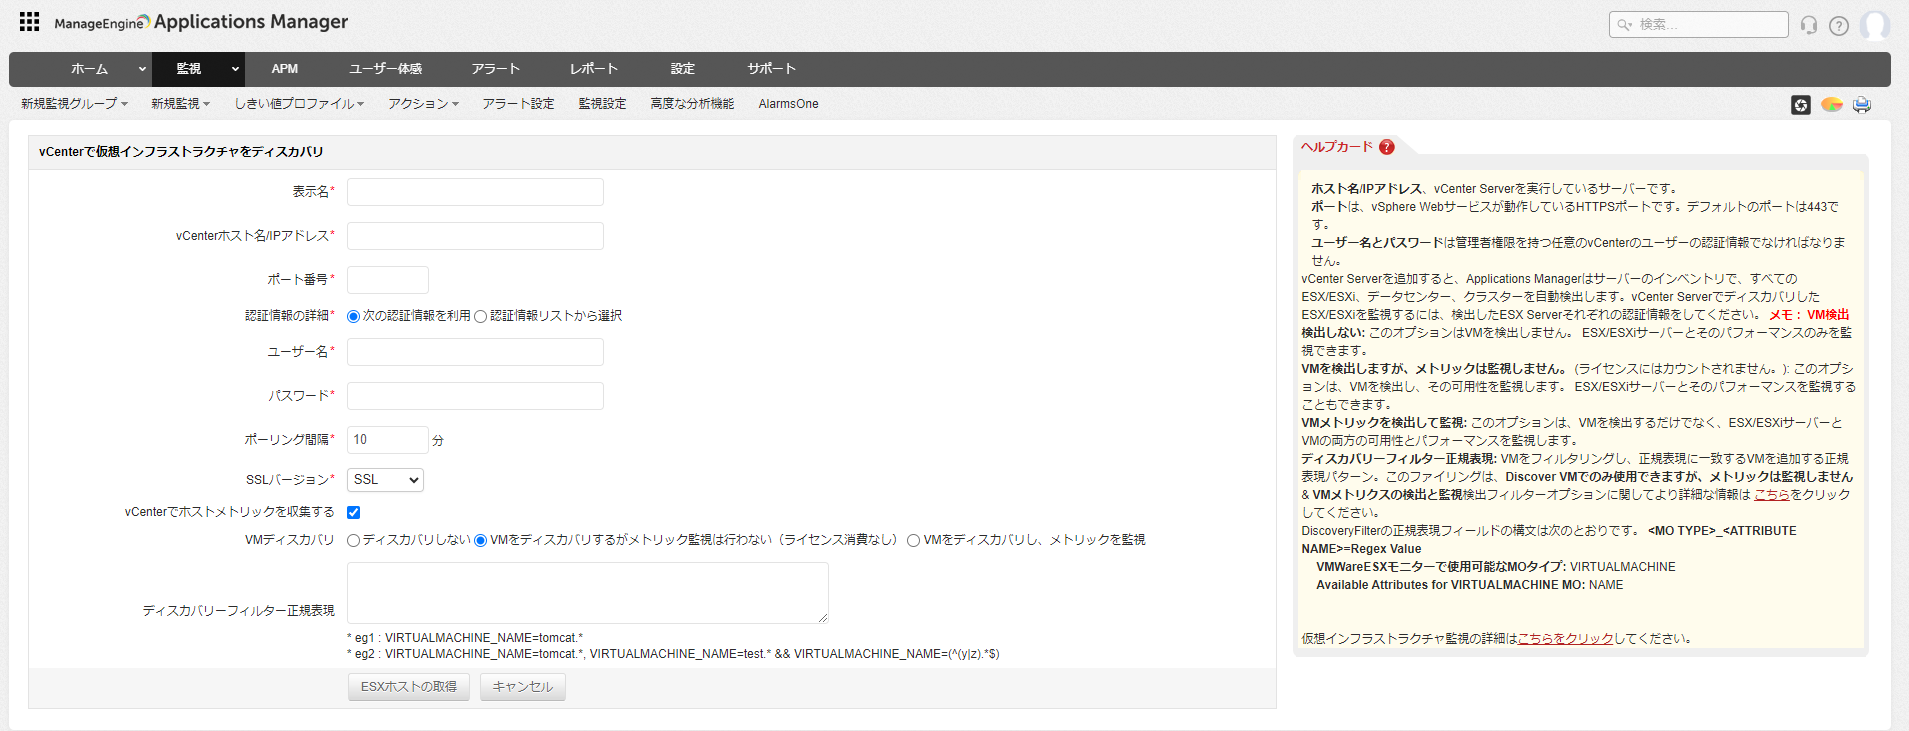Open the apps grid launcher icon

[x=29, y=22]
